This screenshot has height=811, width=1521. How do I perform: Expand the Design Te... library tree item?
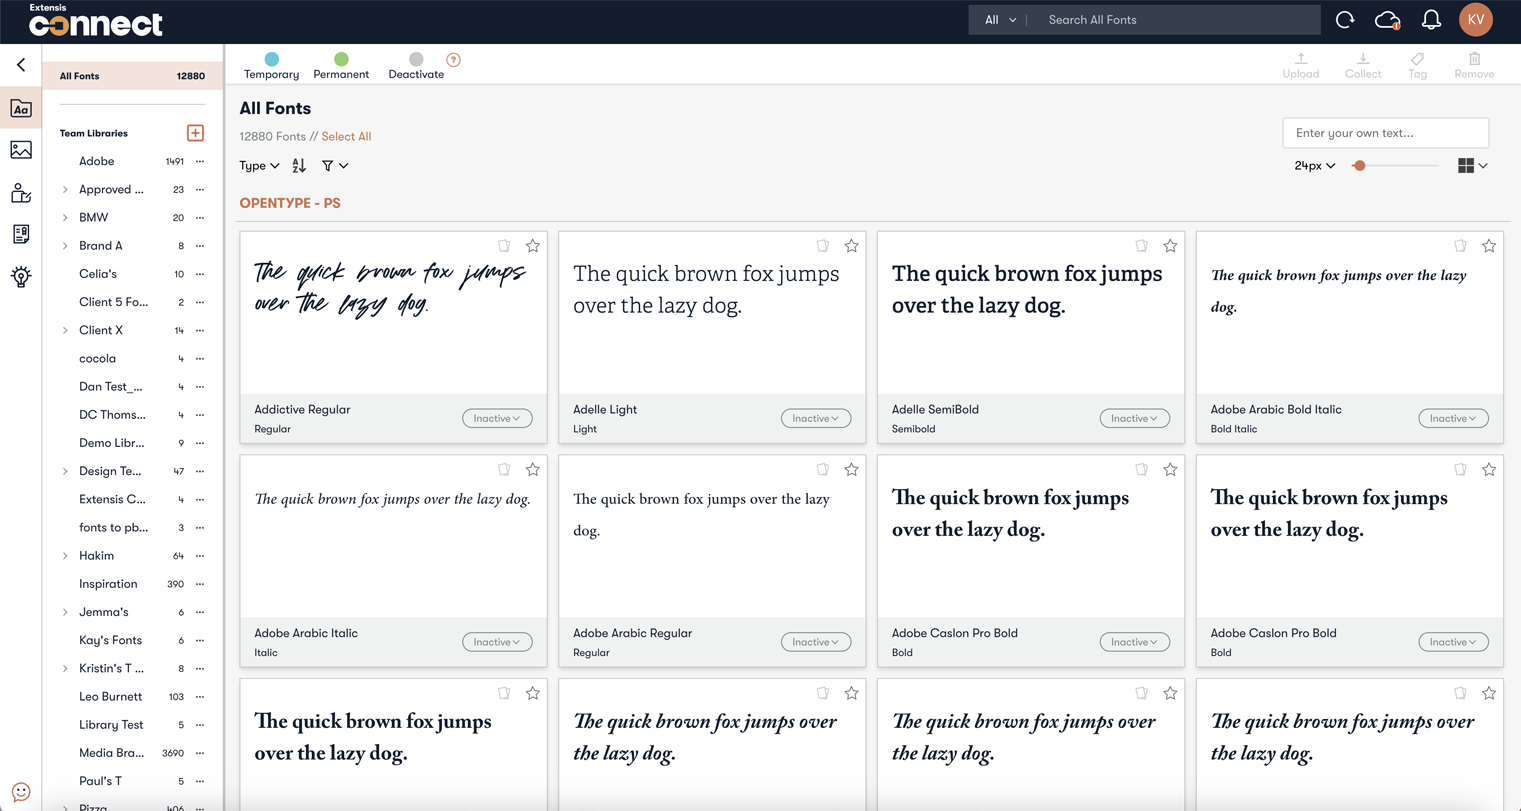click(66, 471)
